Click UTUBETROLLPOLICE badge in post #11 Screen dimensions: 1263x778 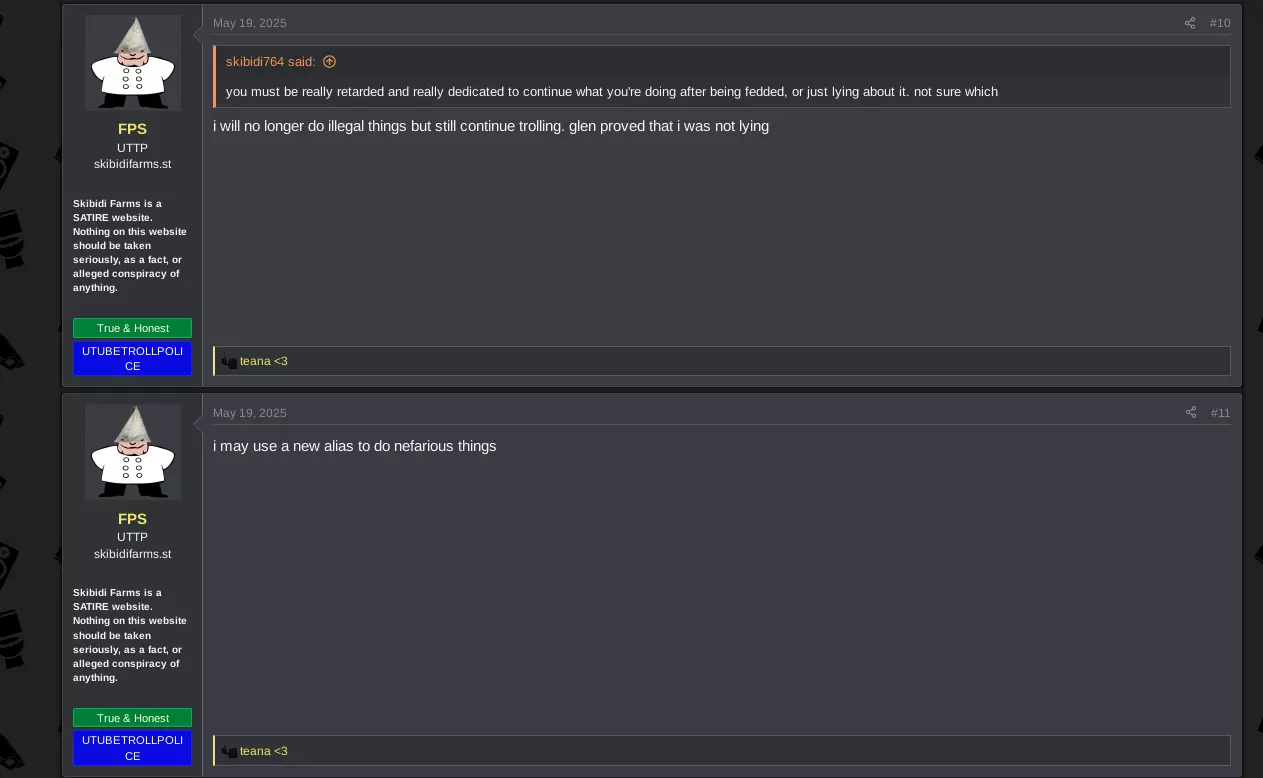pos(133,748)
